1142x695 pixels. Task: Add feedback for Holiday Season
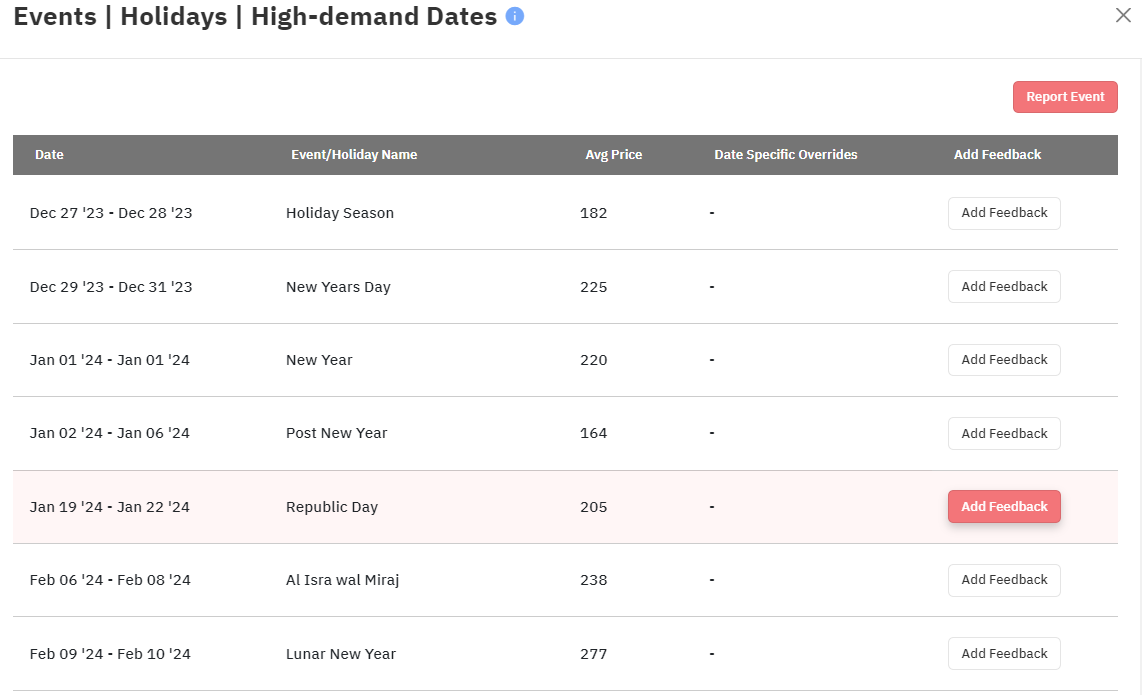pos(1004,213)
